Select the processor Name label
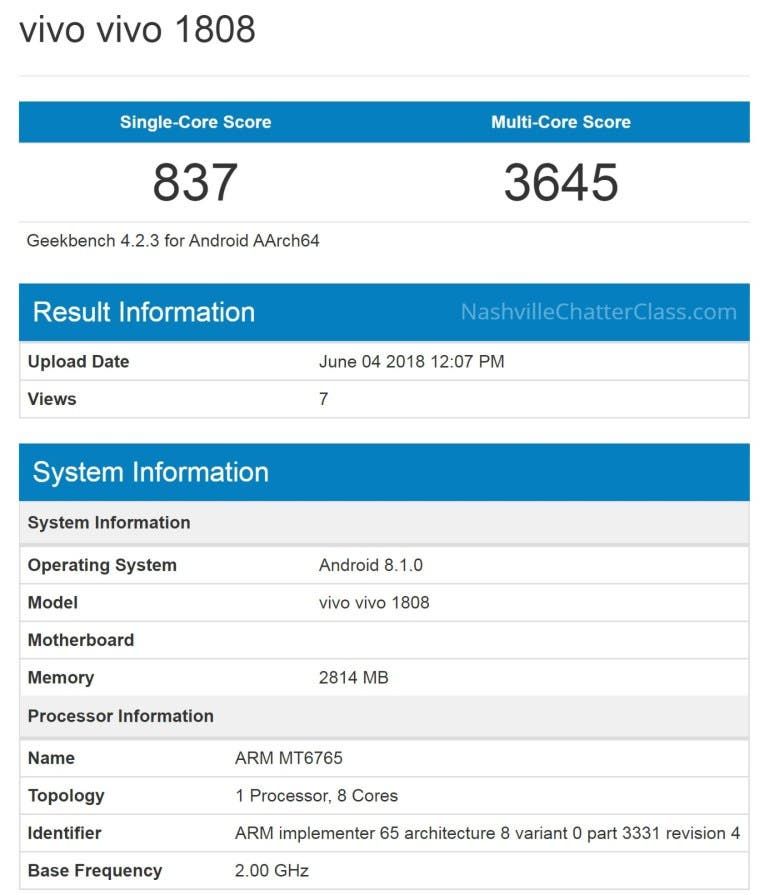Viewport: 768px width, 895px height. click(x=51, y=759)
